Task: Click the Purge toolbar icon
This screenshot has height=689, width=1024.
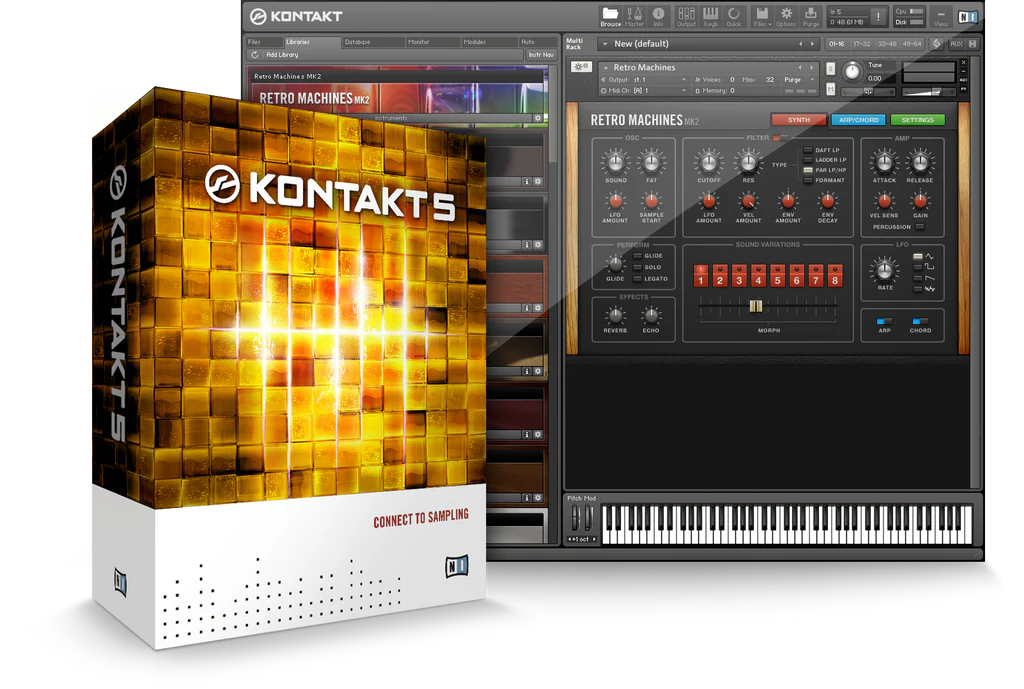Action: (x=810, y=17)
